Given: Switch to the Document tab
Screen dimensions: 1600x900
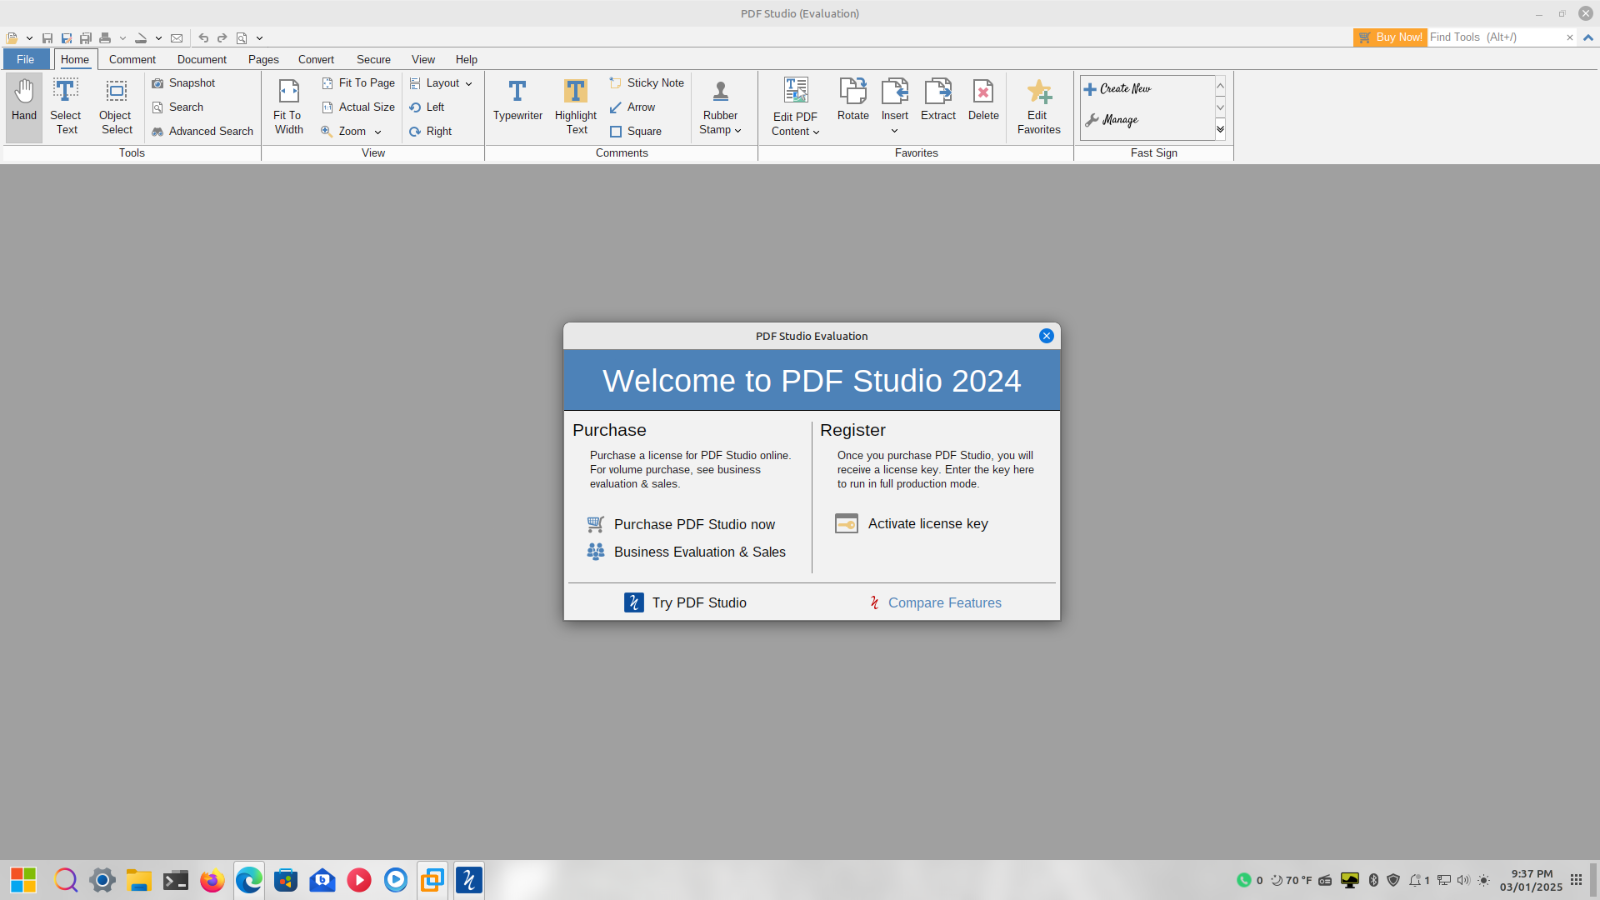Looking at the screenshot, I should (202, 59).
